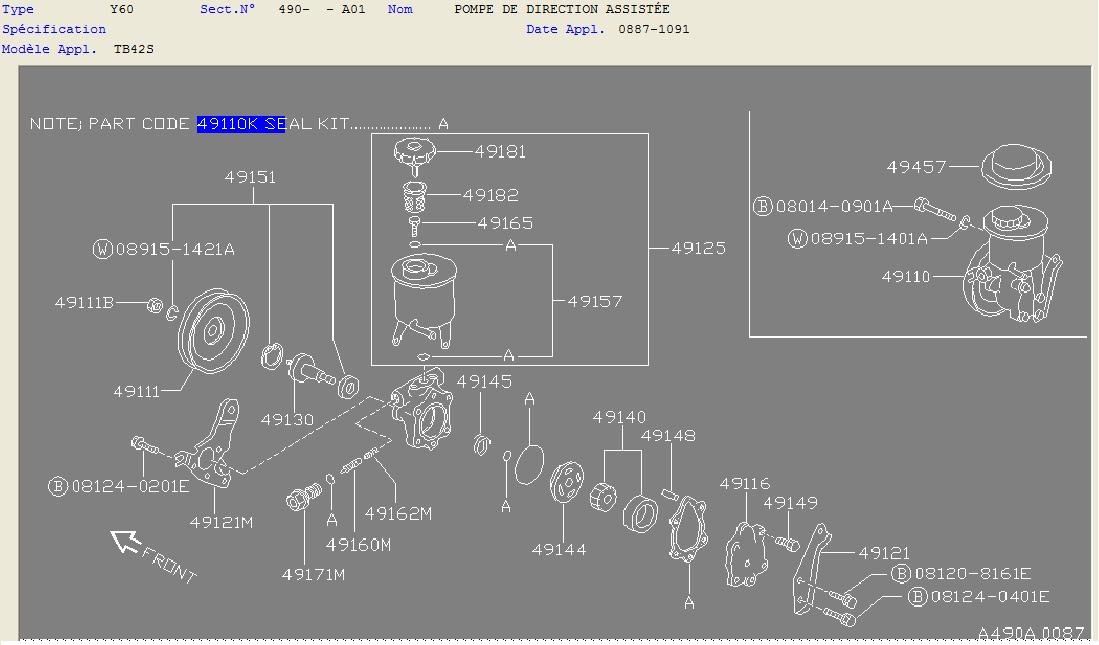1099x645 pixels.
Task: Select part number 49125
Action: click(x=698, y=247)
